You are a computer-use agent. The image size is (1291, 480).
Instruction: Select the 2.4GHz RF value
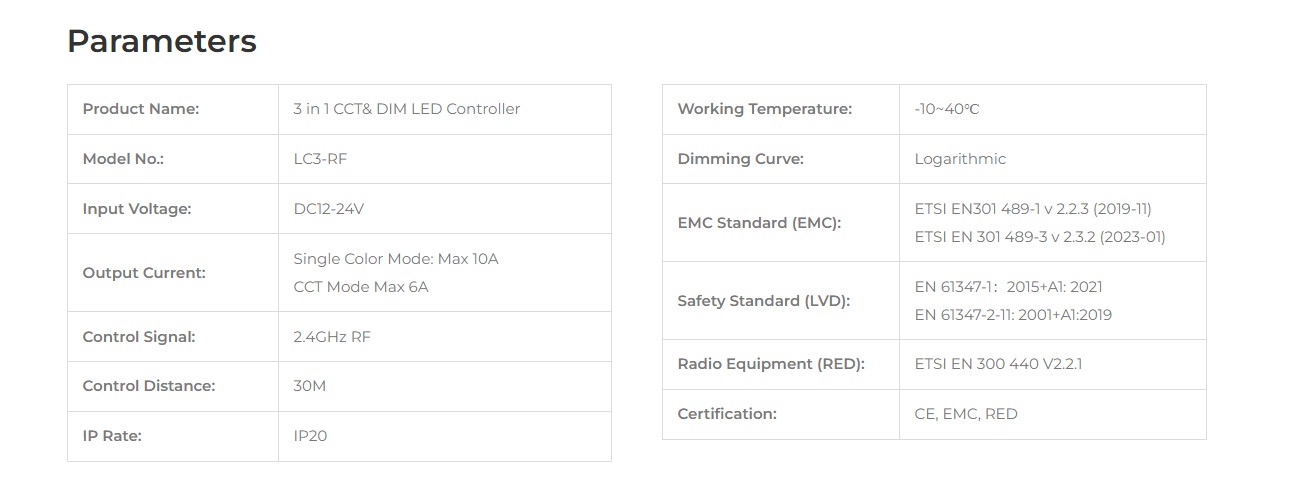pyautogui.click(x=332, y=337)
